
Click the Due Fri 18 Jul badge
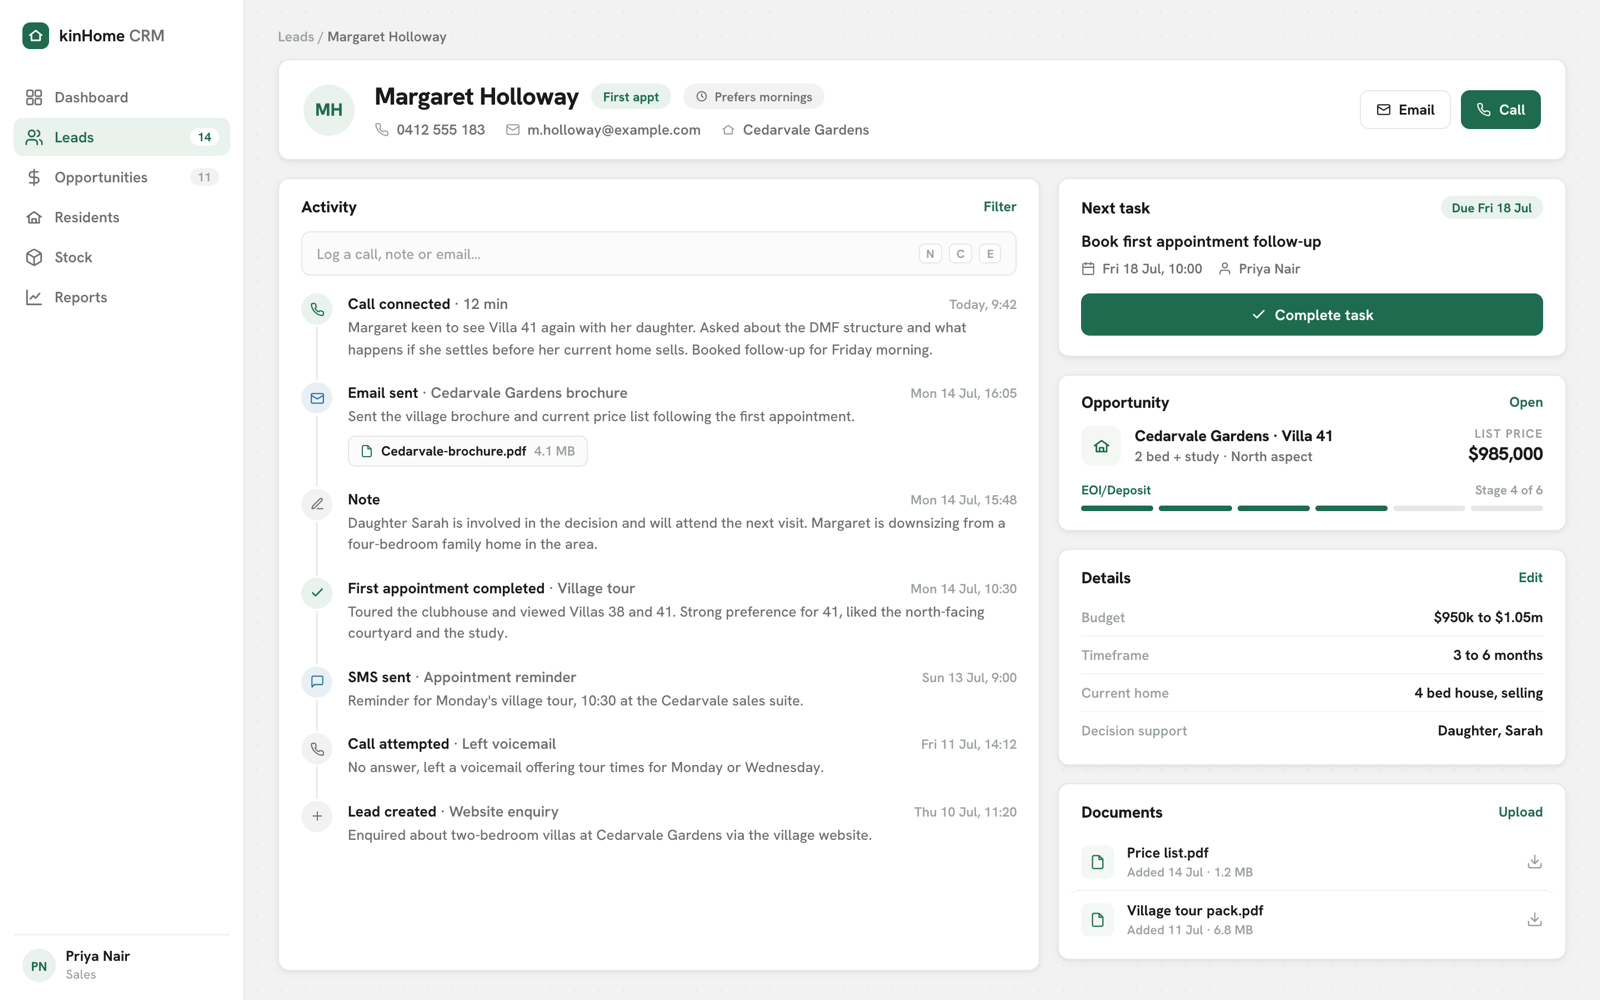tap(1491, 208)
